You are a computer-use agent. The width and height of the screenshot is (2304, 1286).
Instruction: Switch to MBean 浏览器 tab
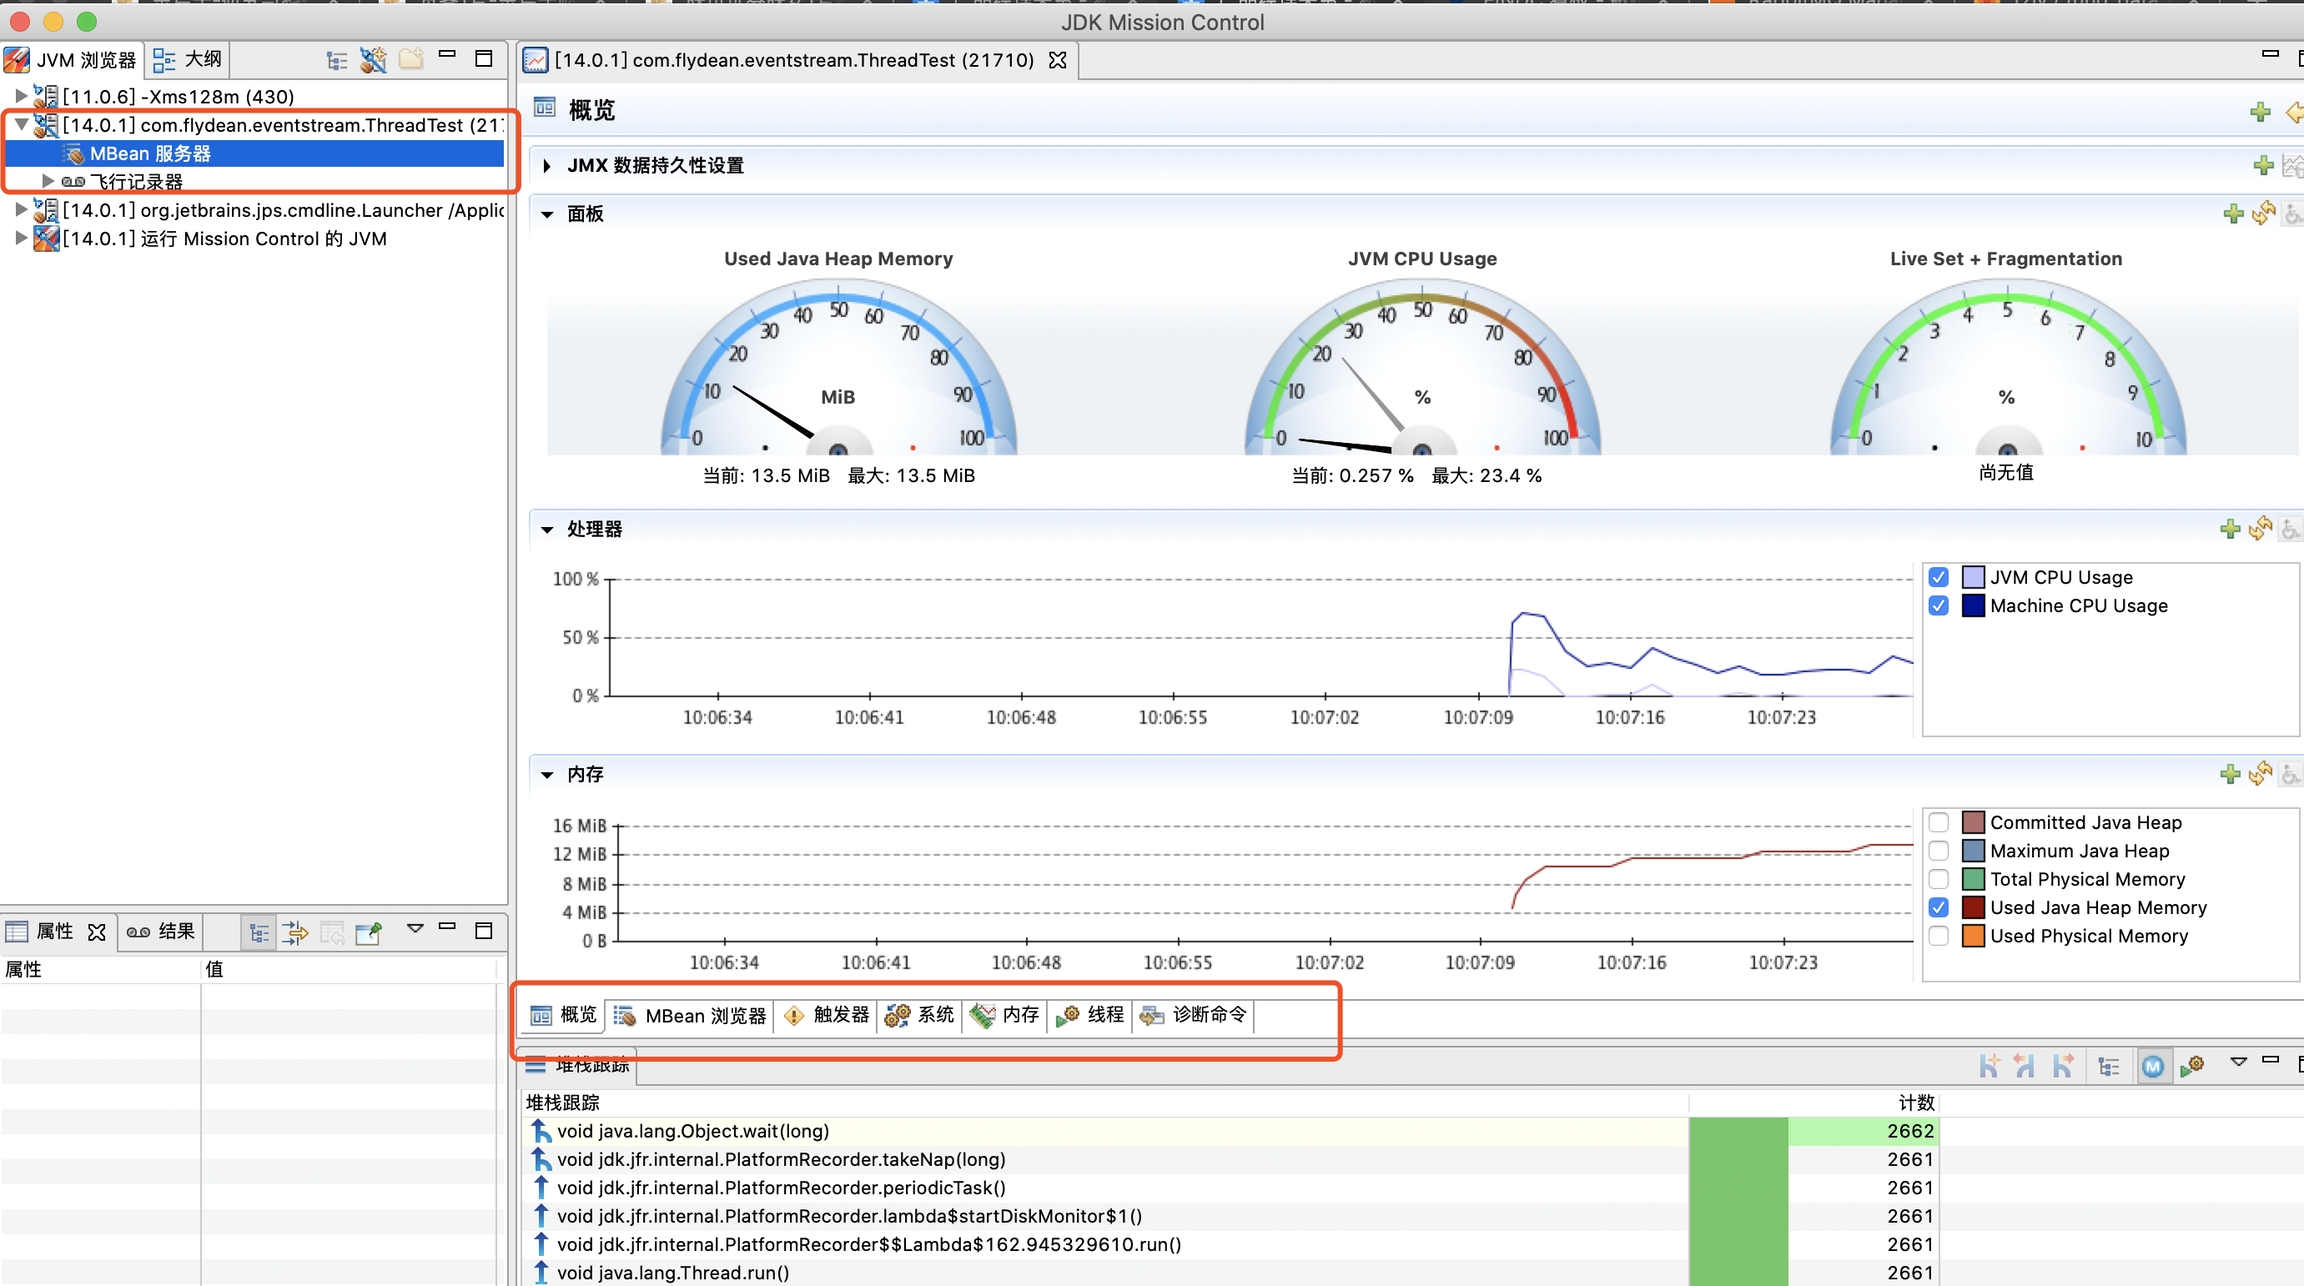[x=690, y=1015]
